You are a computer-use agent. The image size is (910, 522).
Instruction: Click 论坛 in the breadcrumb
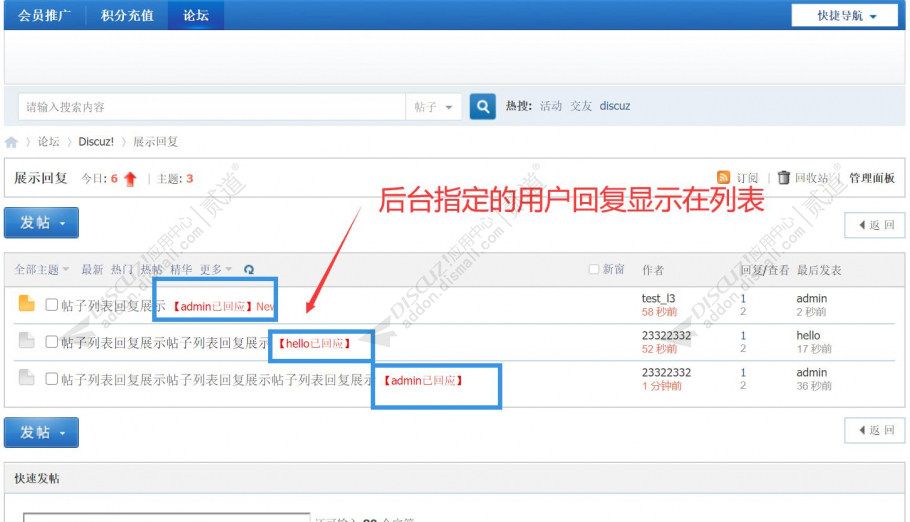pos(49,142)
